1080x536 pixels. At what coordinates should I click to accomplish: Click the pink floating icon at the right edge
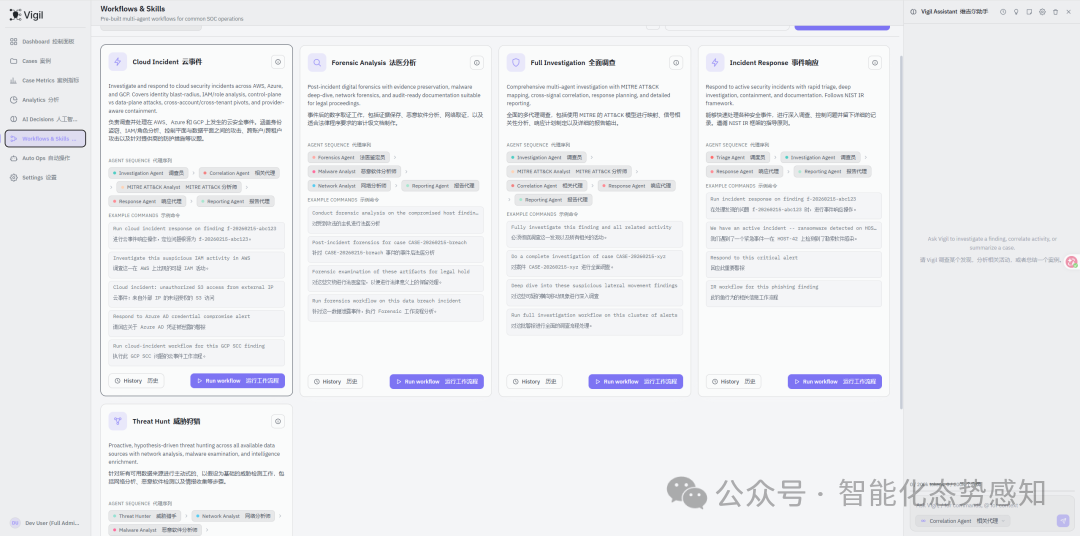tap(1072, 262)
